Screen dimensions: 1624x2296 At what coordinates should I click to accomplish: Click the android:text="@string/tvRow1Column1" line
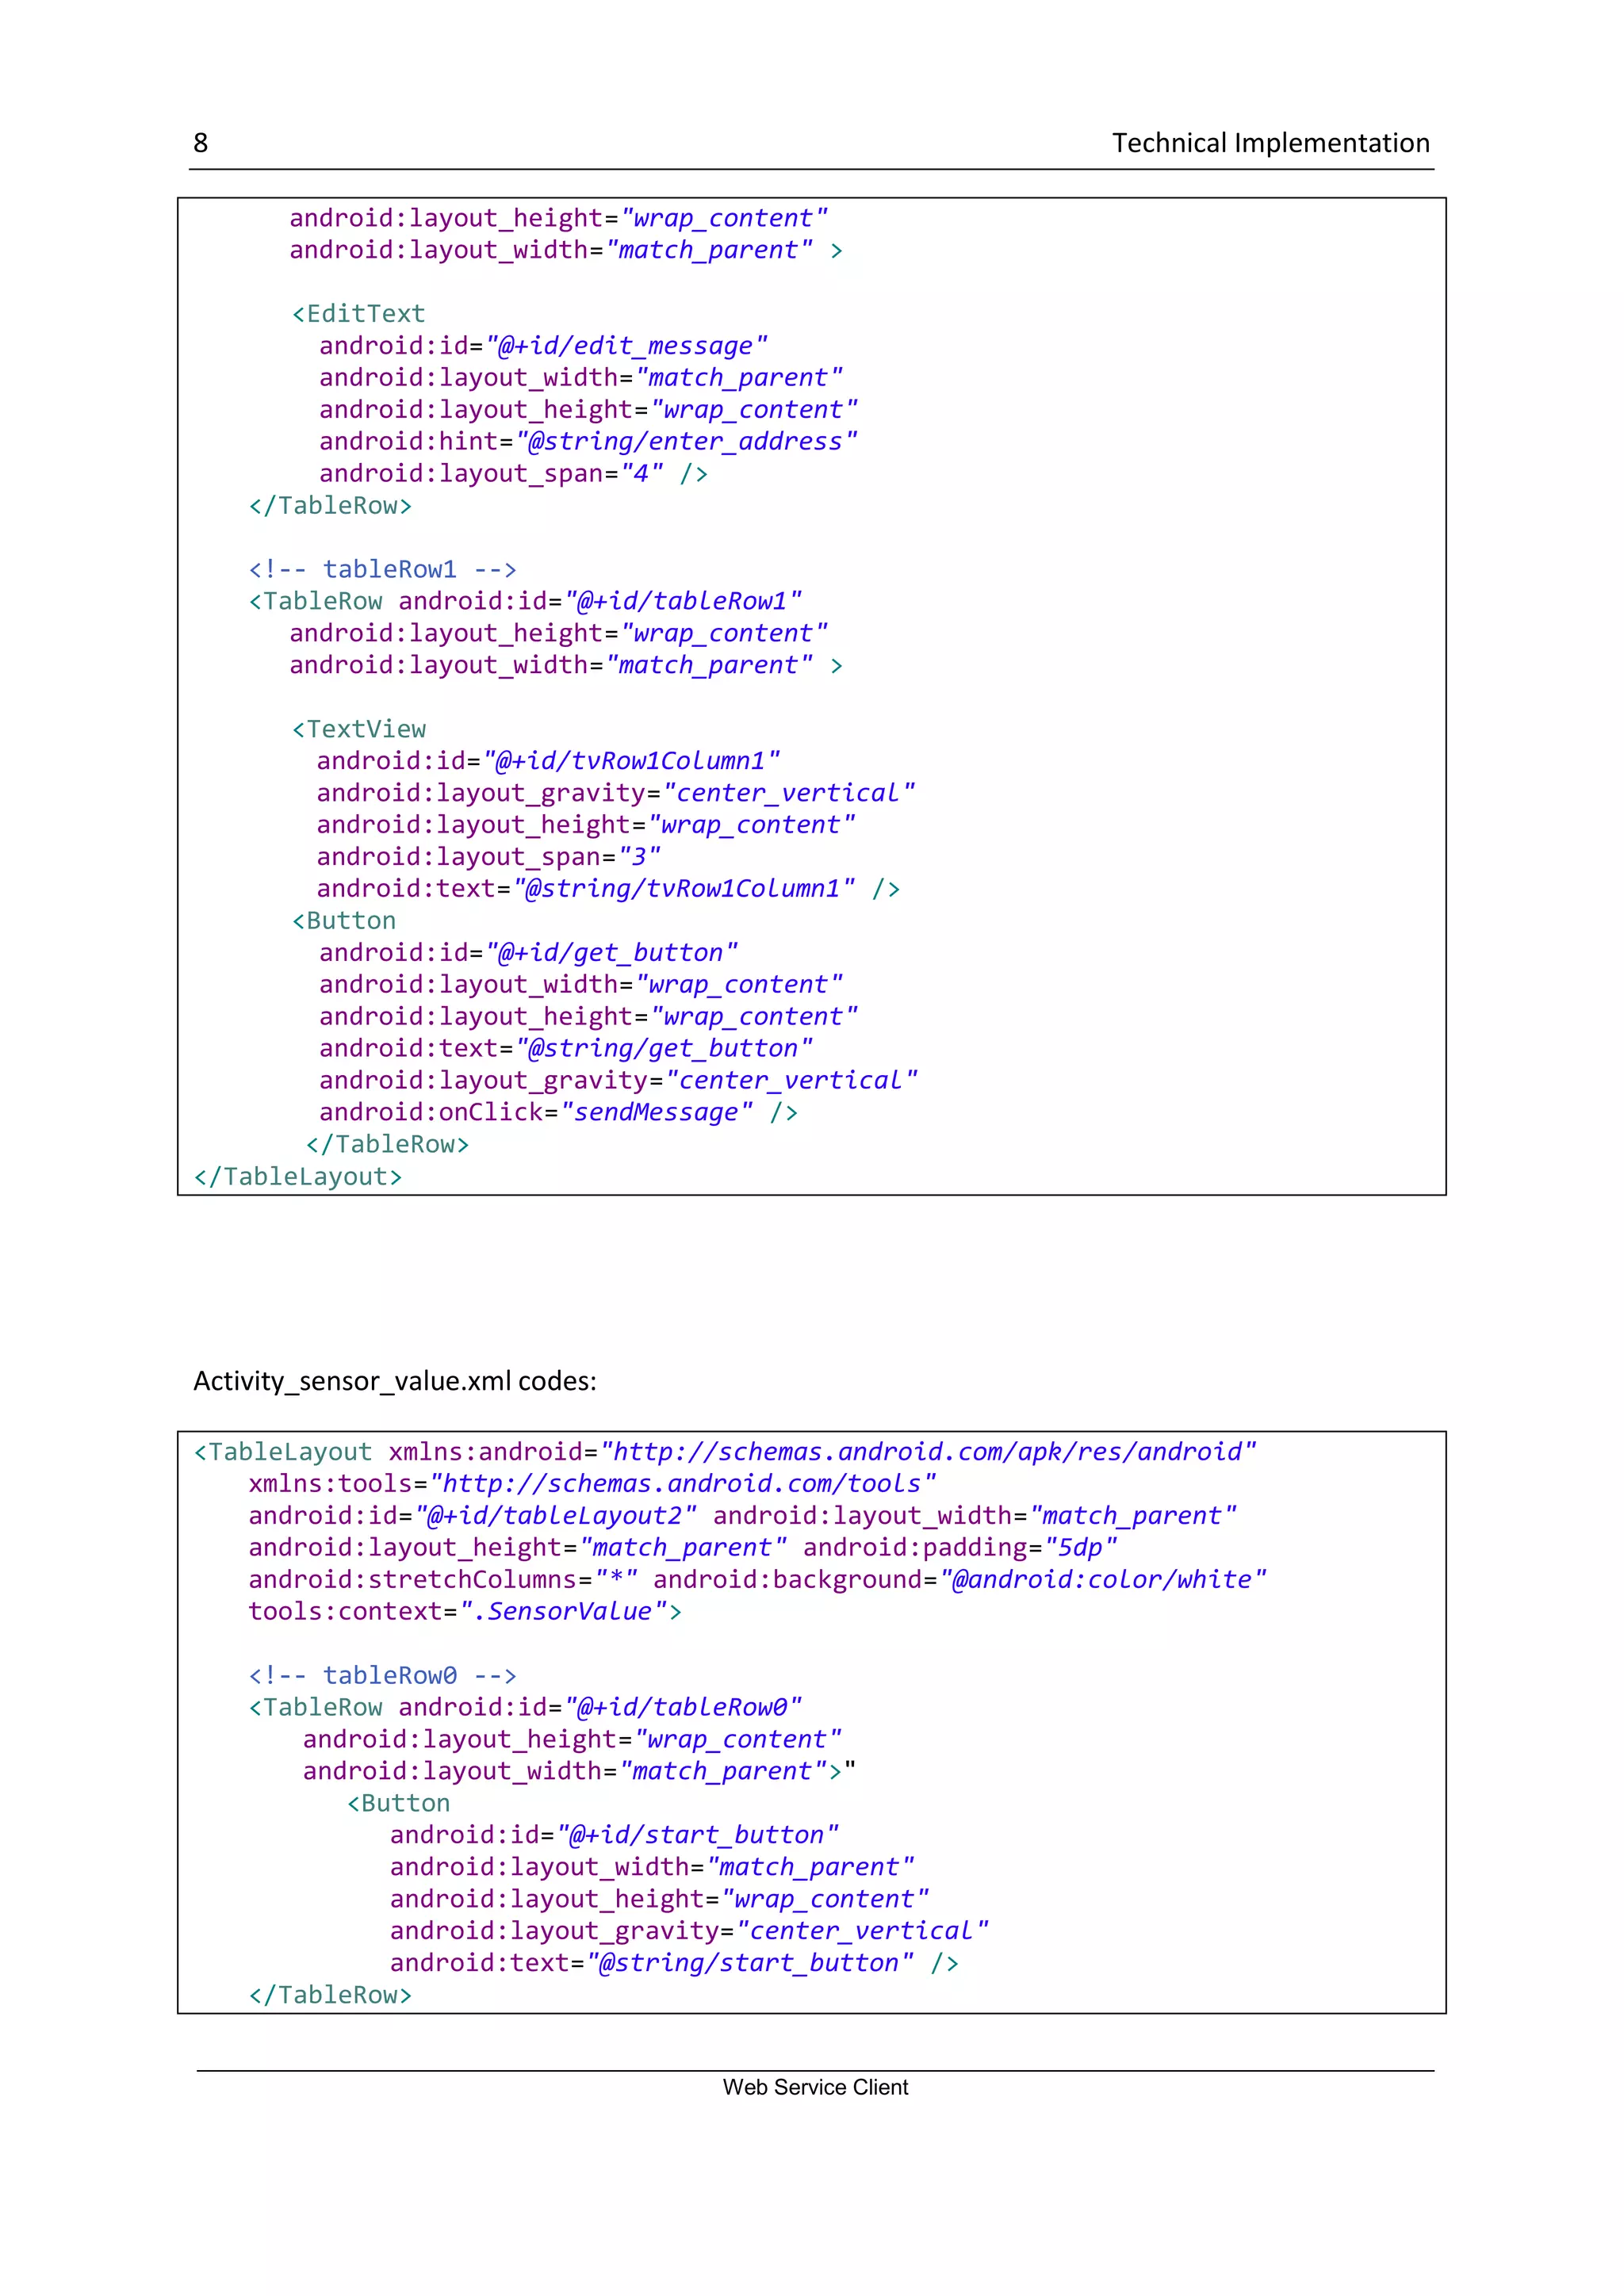(608, 889)
